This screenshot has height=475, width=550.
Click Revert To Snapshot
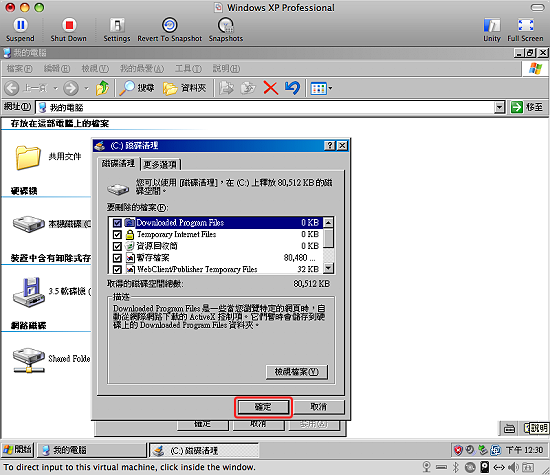click(169, 29)
